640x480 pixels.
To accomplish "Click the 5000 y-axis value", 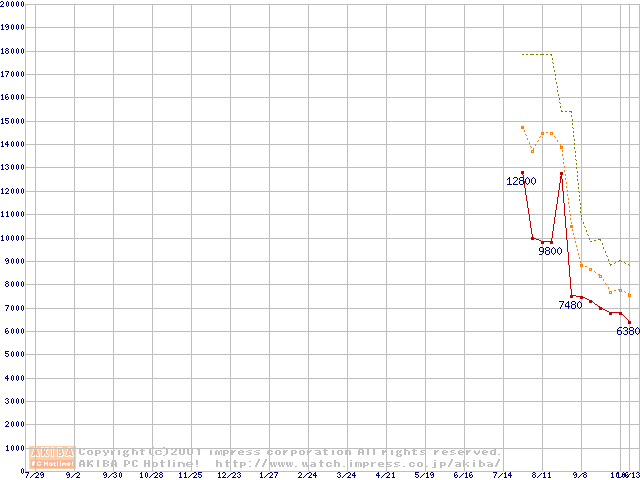I will (x=15, y=355).
